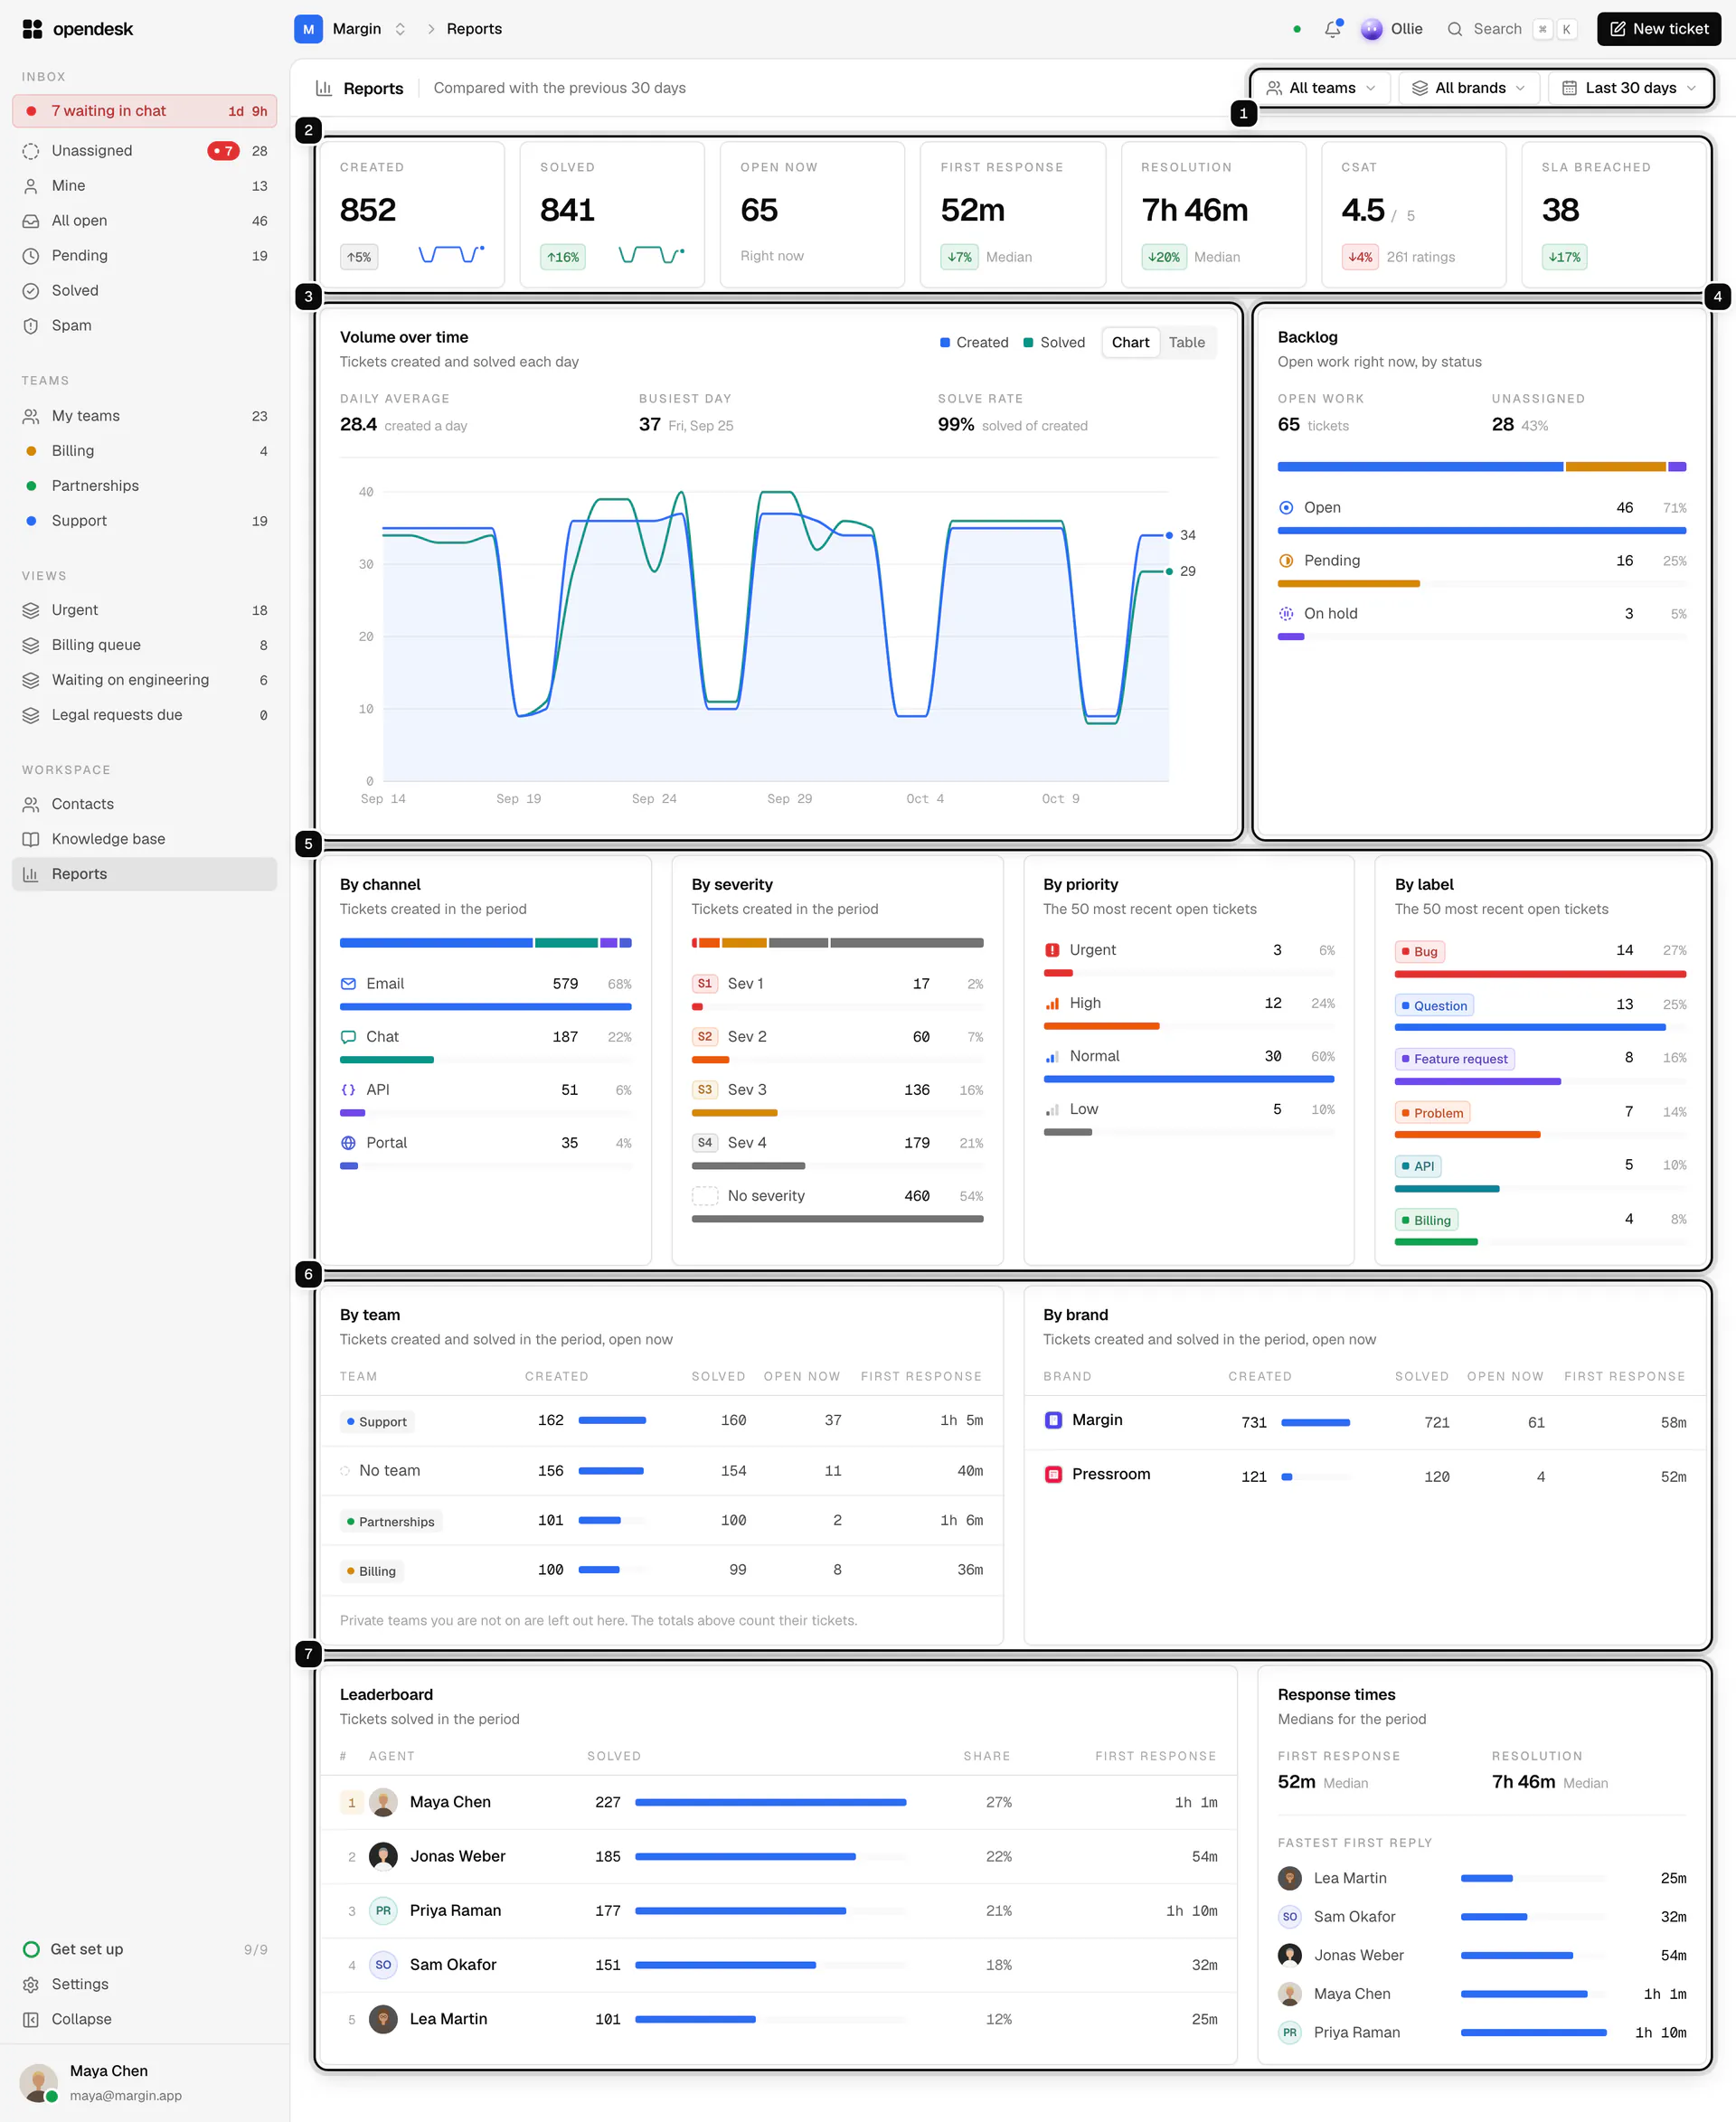Click the My teams people icon
This screenshot has width=1736, height=2122.
31,416
